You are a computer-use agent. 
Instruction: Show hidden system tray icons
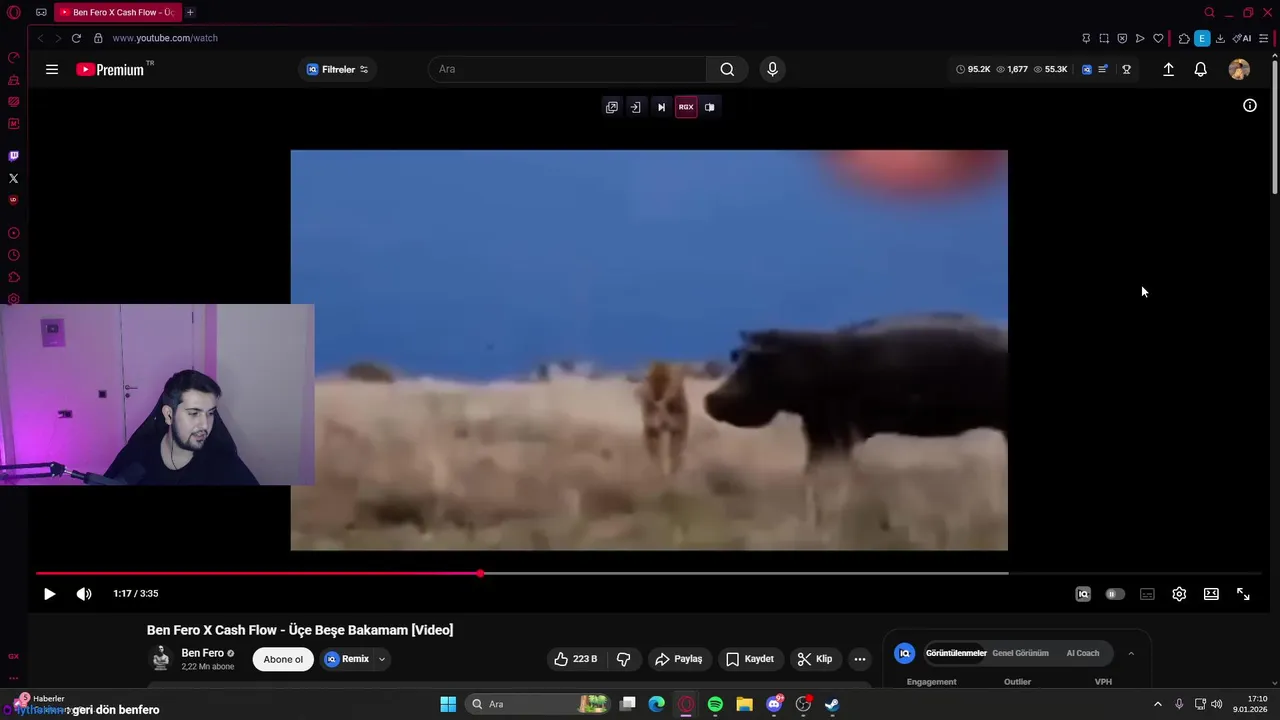[x=1158, y=704]
